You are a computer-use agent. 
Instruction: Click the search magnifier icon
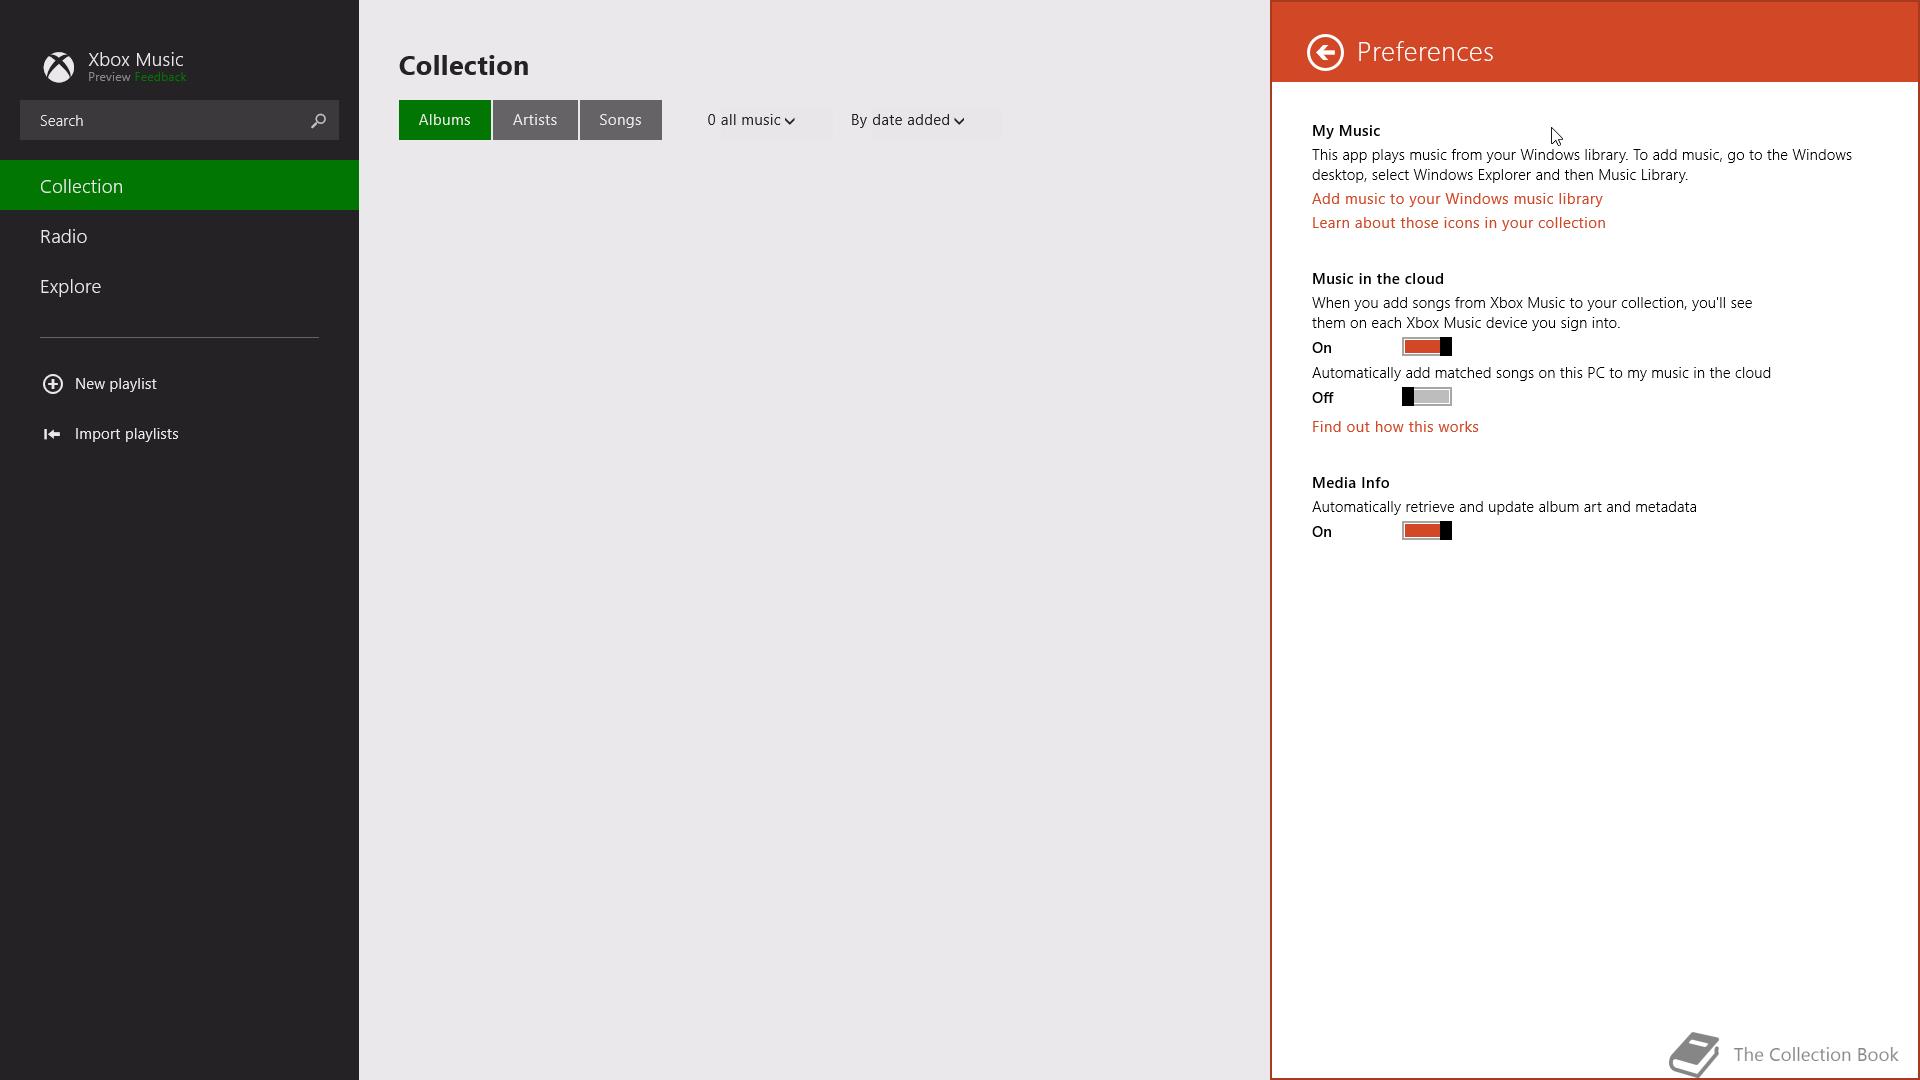tap(318, 120)
